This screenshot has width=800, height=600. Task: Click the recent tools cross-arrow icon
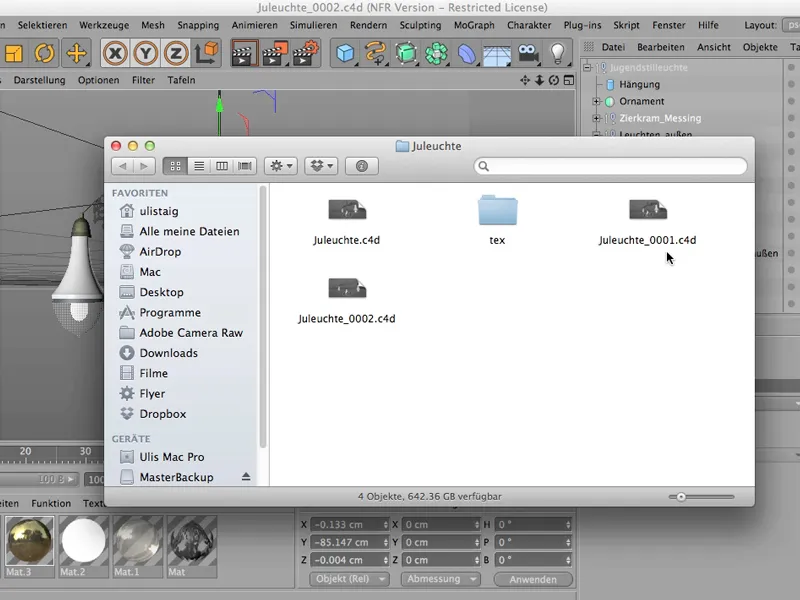[76, 53]
